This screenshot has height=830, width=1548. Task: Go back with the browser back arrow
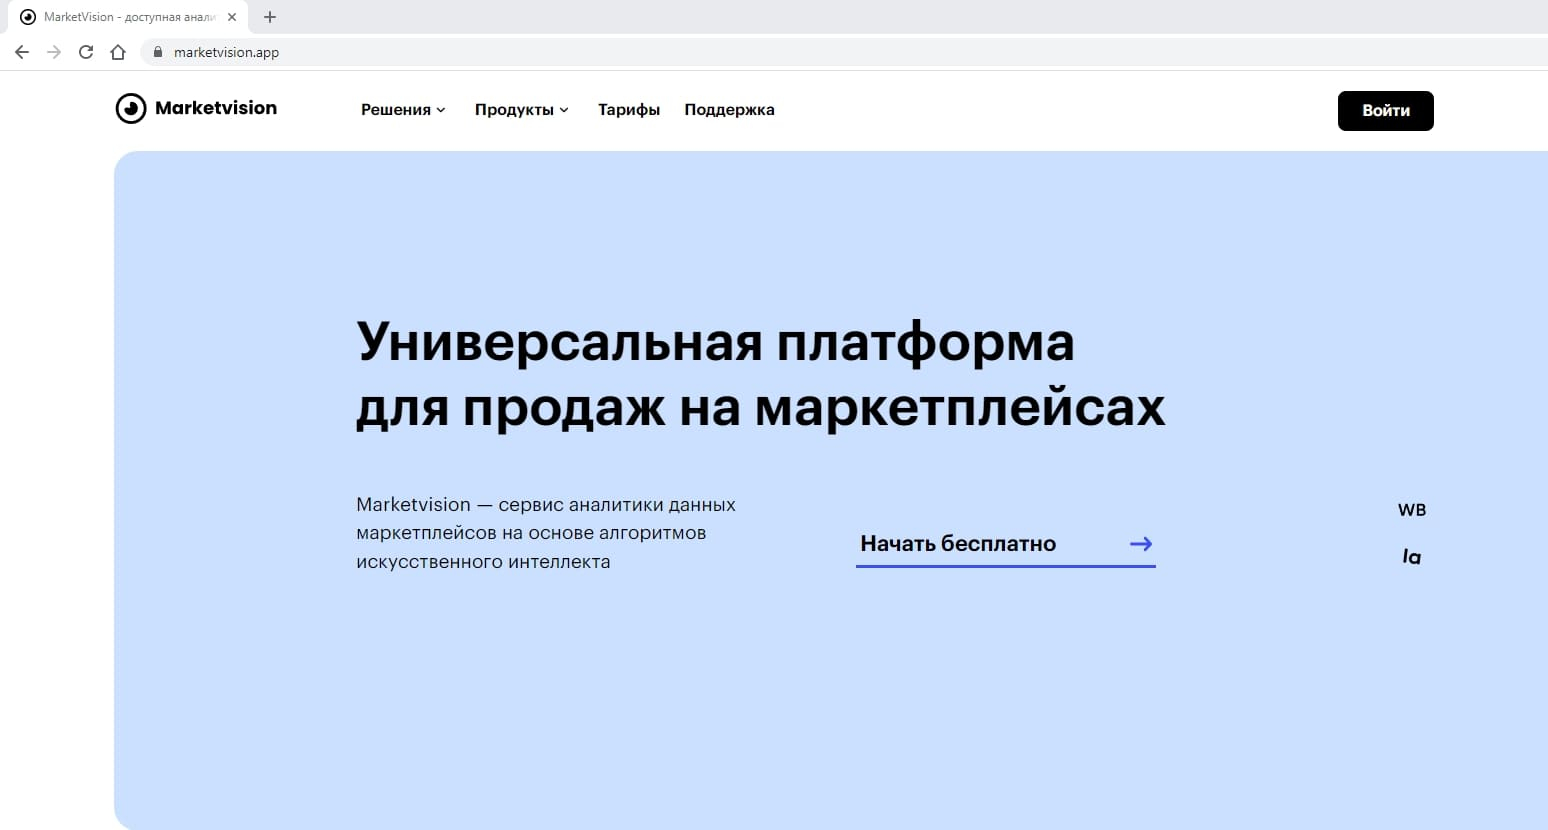[x=22, y=52]
